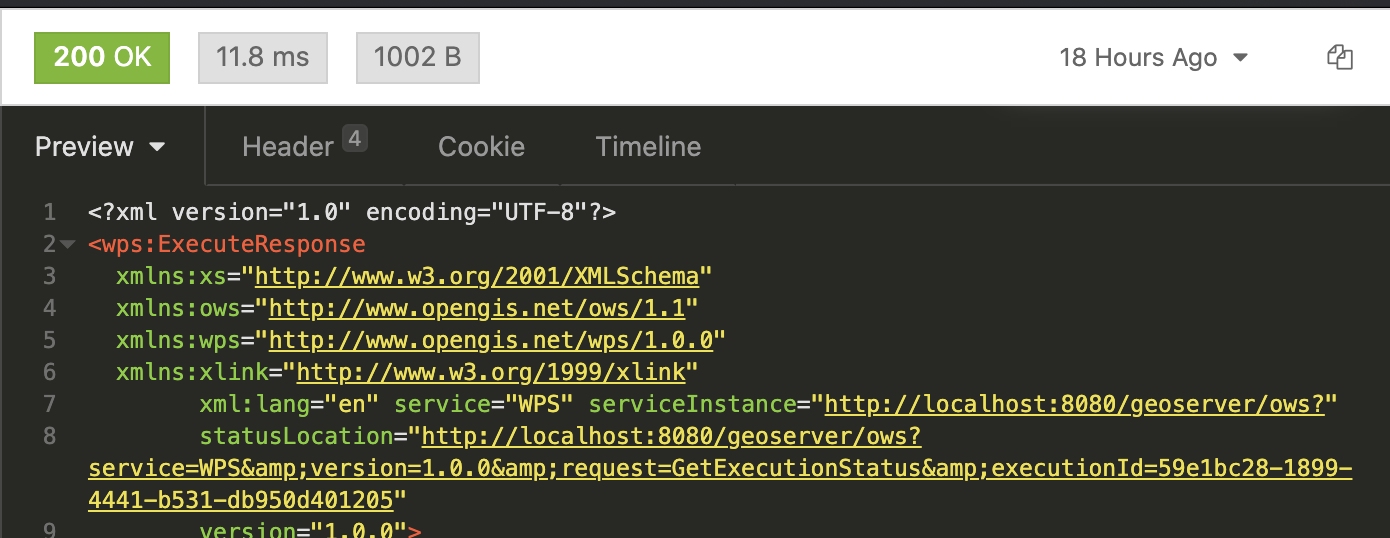Switch to the Cookie tab
The width and height of the screenshot is (1390, 538).
pyautogui.click(x=481, y=147)
